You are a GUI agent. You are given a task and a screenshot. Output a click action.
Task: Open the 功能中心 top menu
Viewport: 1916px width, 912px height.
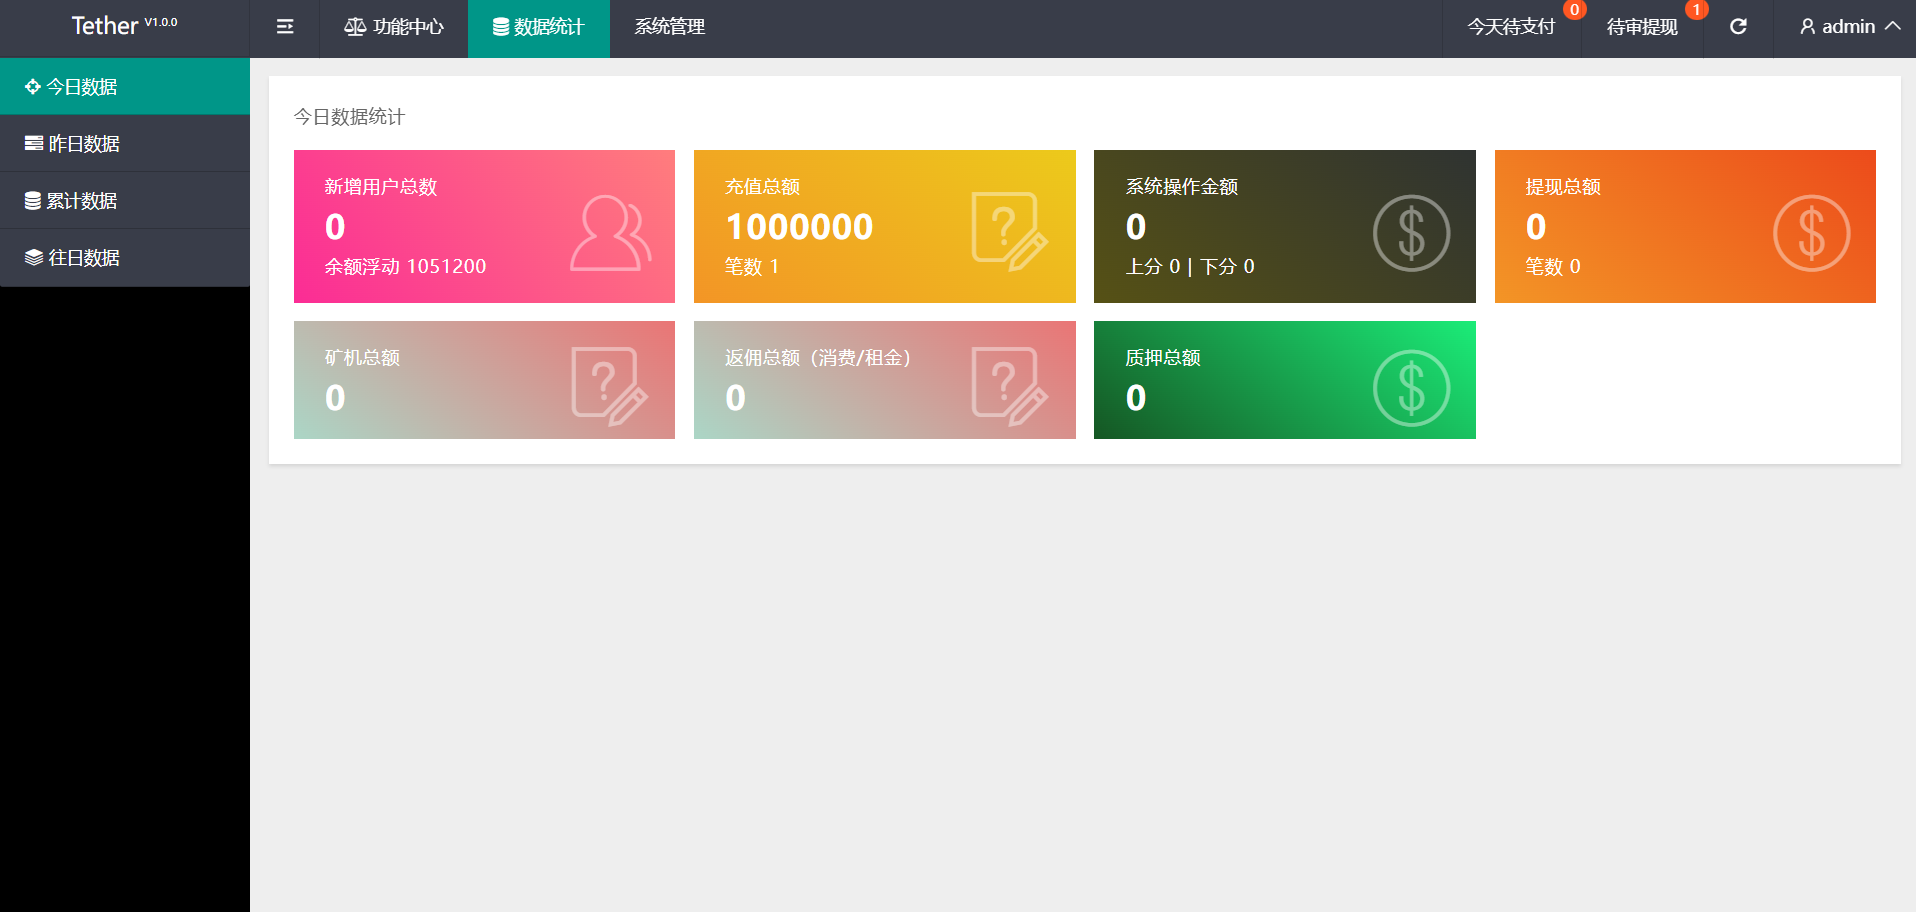pyautogui.click(x=394, y=27)
